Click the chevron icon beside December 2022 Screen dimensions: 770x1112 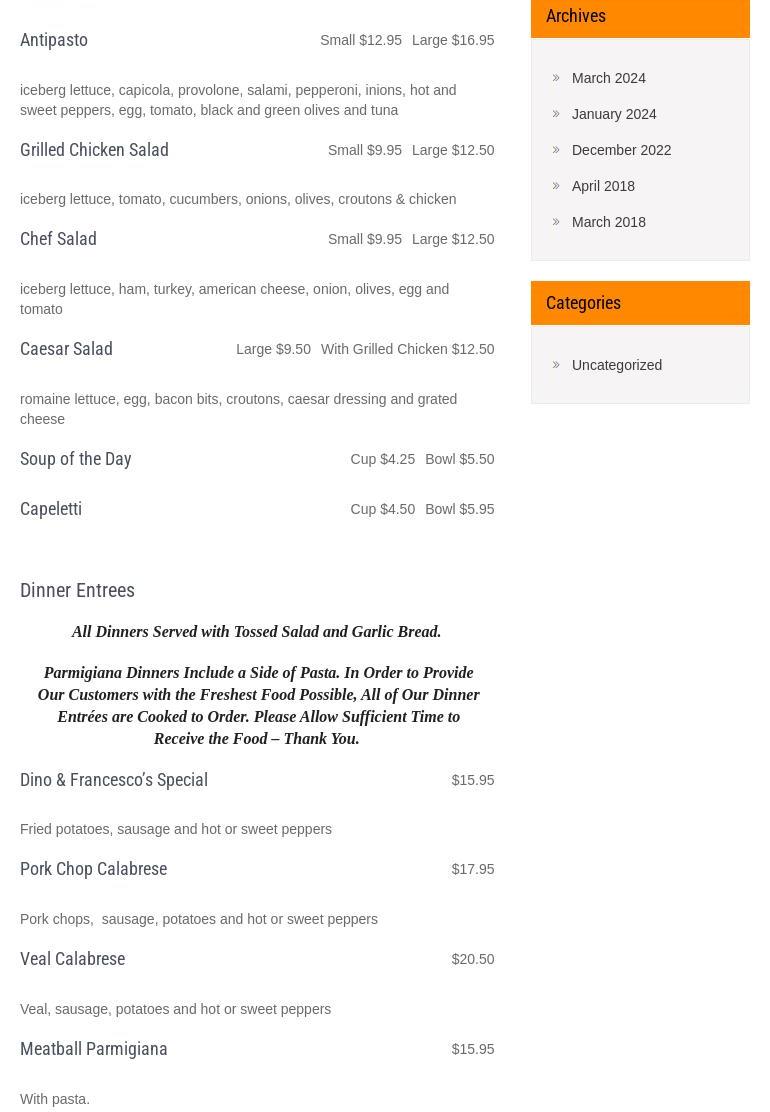(556, 150)
